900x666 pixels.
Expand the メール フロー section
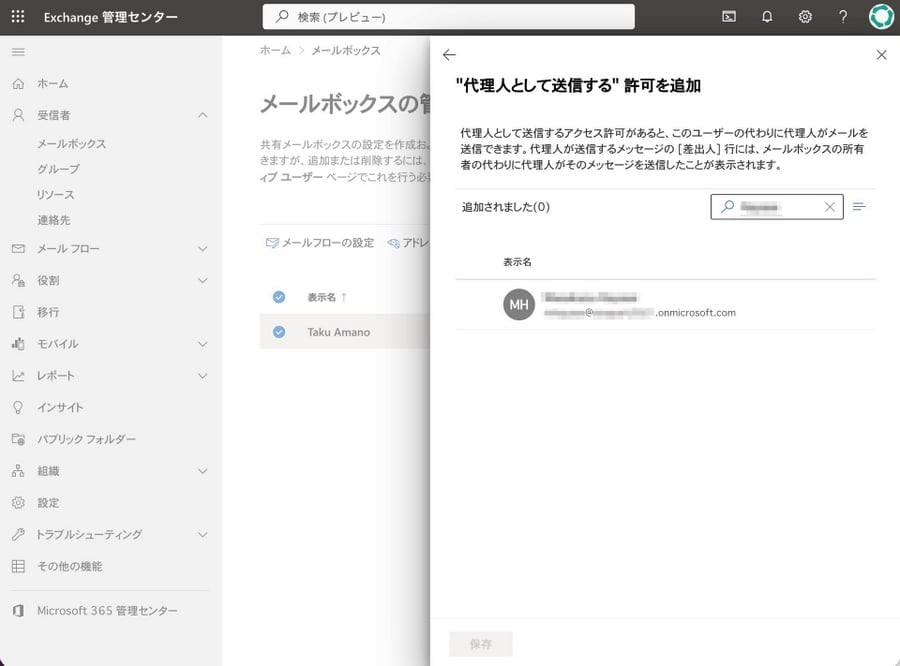(203, 249)
